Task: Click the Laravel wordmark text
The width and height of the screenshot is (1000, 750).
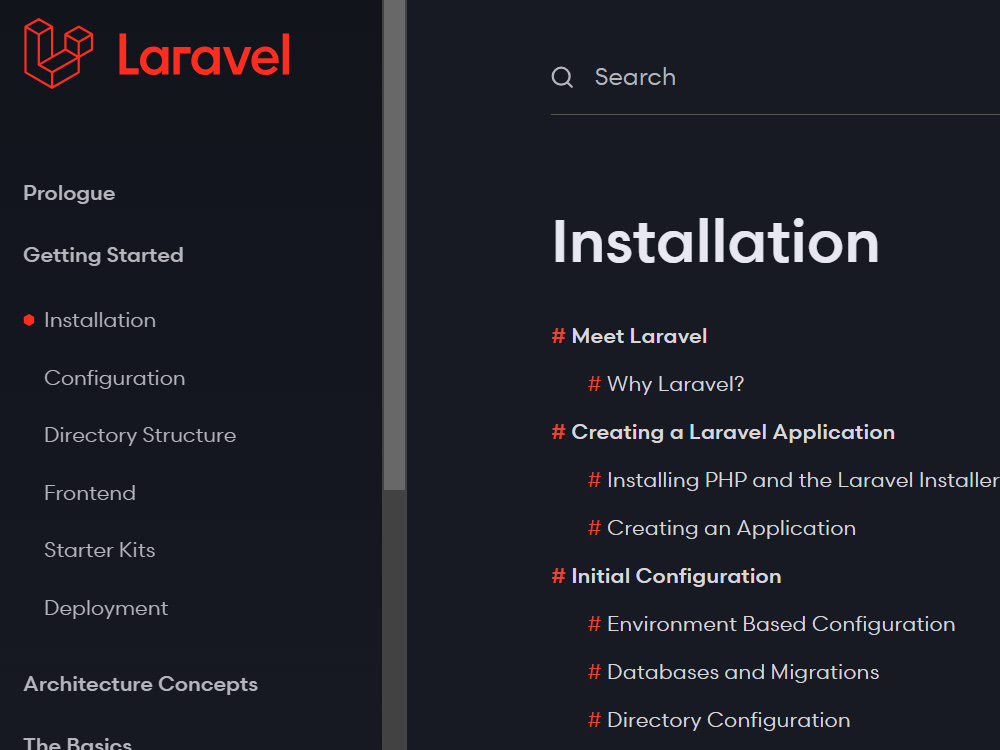Action: [x=204, y=55]
